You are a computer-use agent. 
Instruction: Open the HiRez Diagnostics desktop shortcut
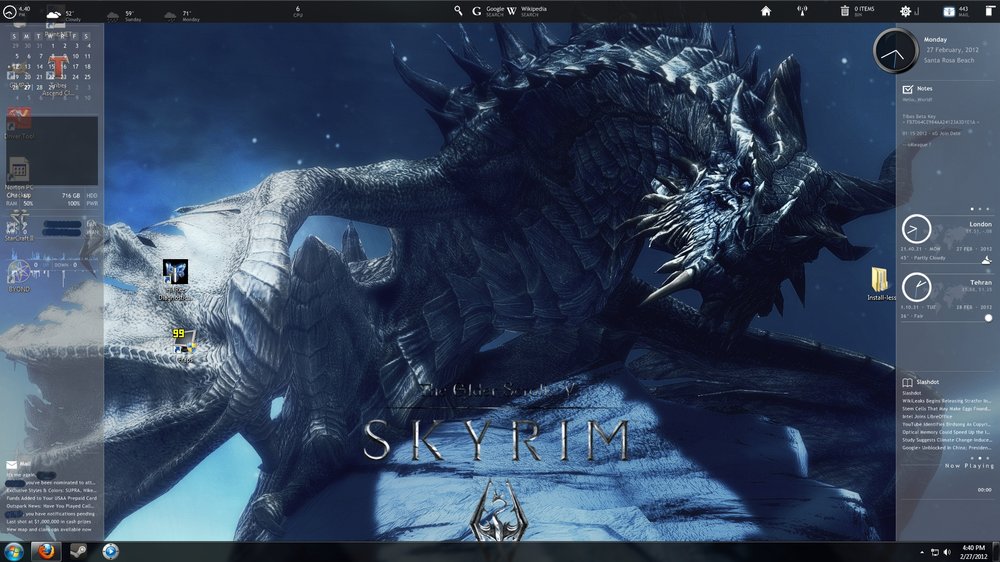tap(175, 279)
